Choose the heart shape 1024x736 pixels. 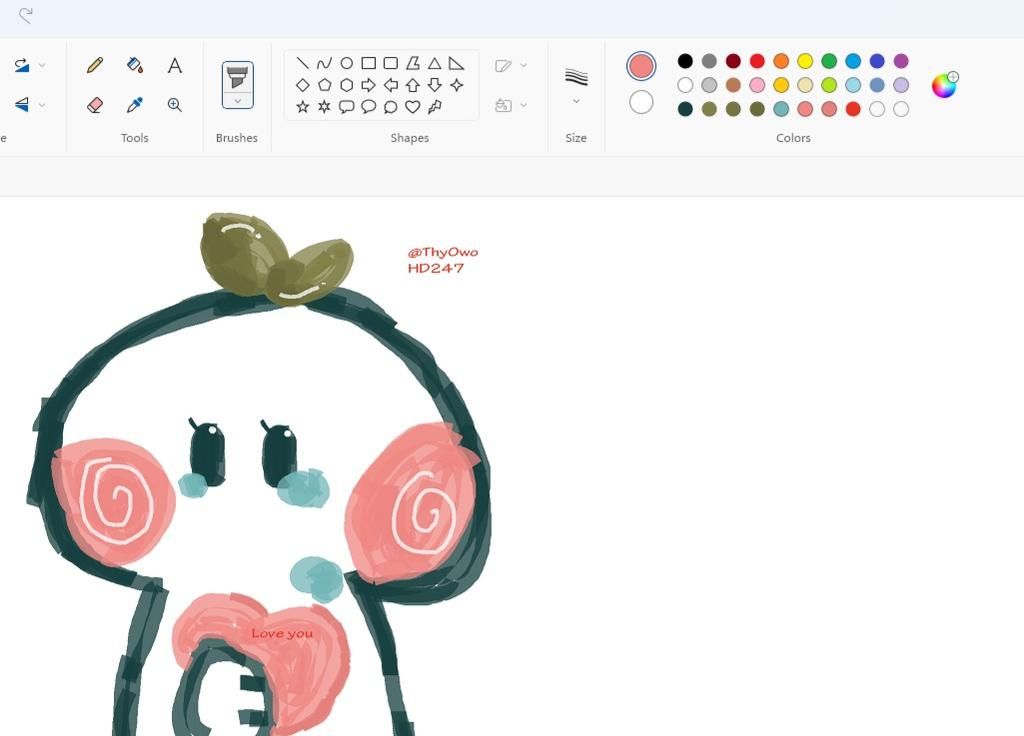coord(412,107)
